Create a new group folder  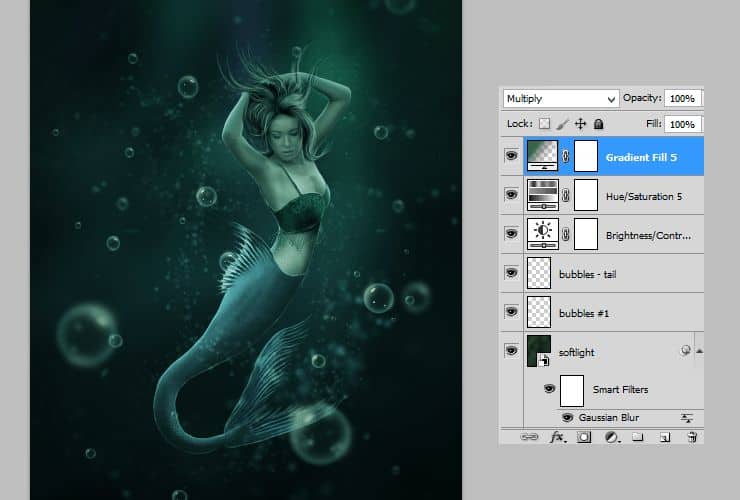(x=638, y=437)
